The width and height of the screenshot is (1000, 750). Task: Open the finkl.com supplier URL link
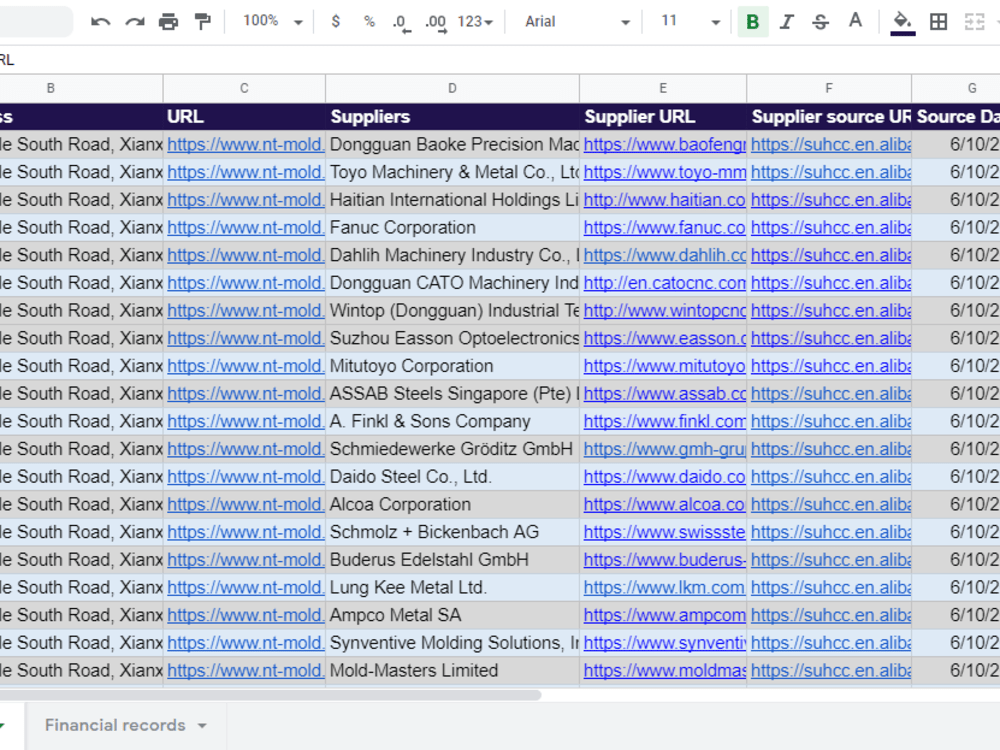664,422
